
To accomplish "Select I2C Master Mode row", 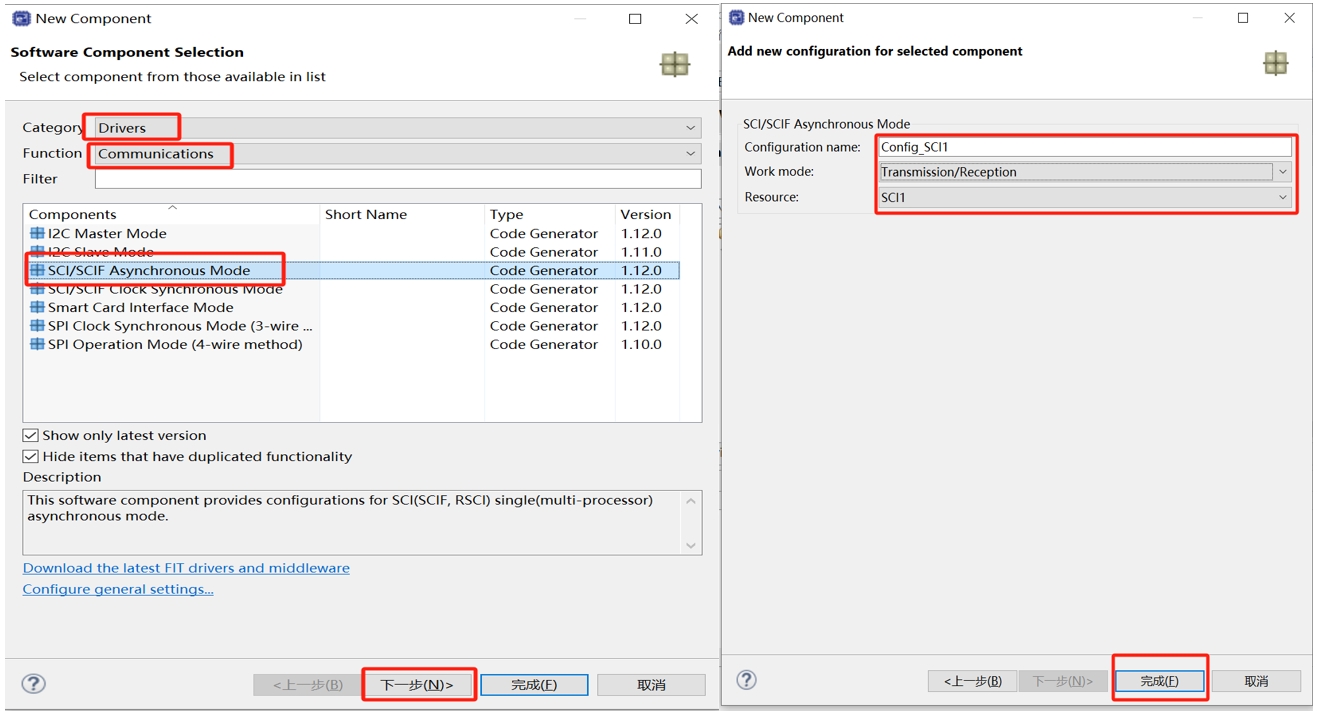I will [351, 233].
